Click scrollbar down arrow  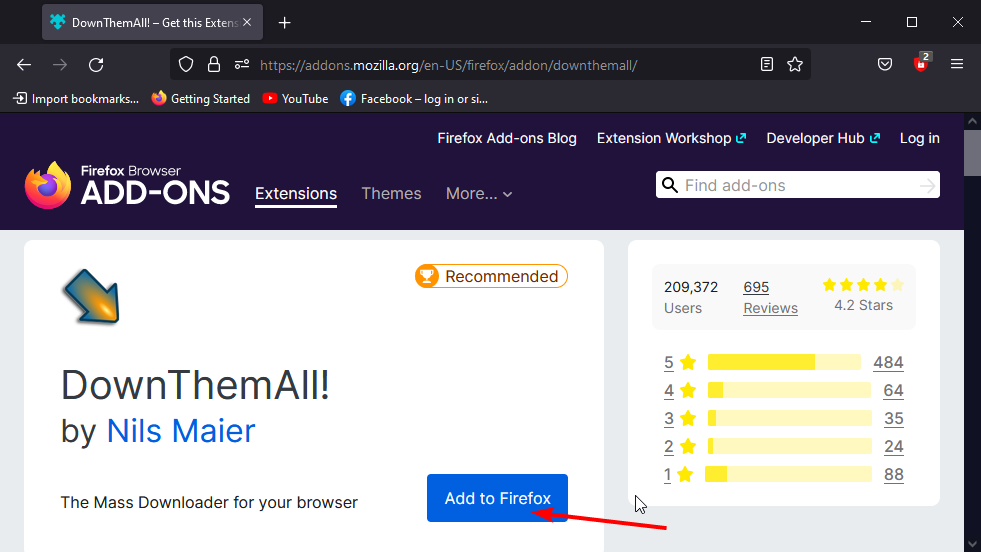click(x=972, y=544)
